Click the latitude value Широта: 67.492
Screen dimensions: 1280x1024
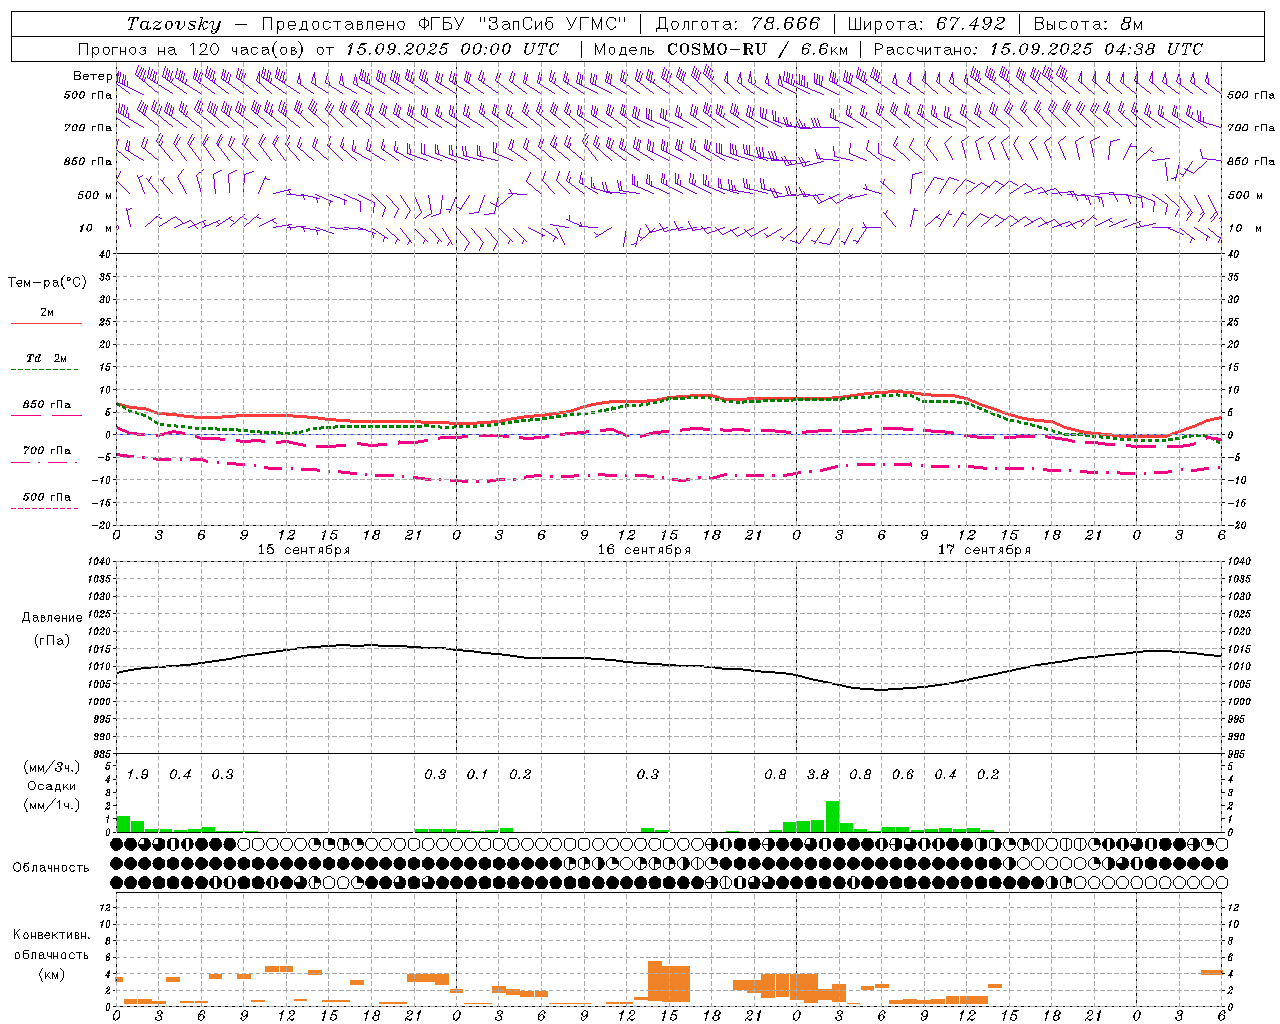[x=926, y=24]
